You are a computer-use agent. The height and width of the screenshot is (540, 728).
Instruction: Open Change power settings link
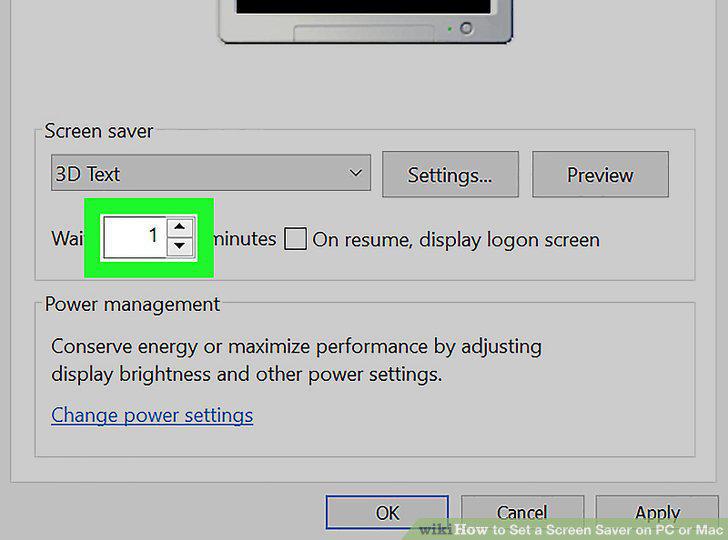(152, 415)
